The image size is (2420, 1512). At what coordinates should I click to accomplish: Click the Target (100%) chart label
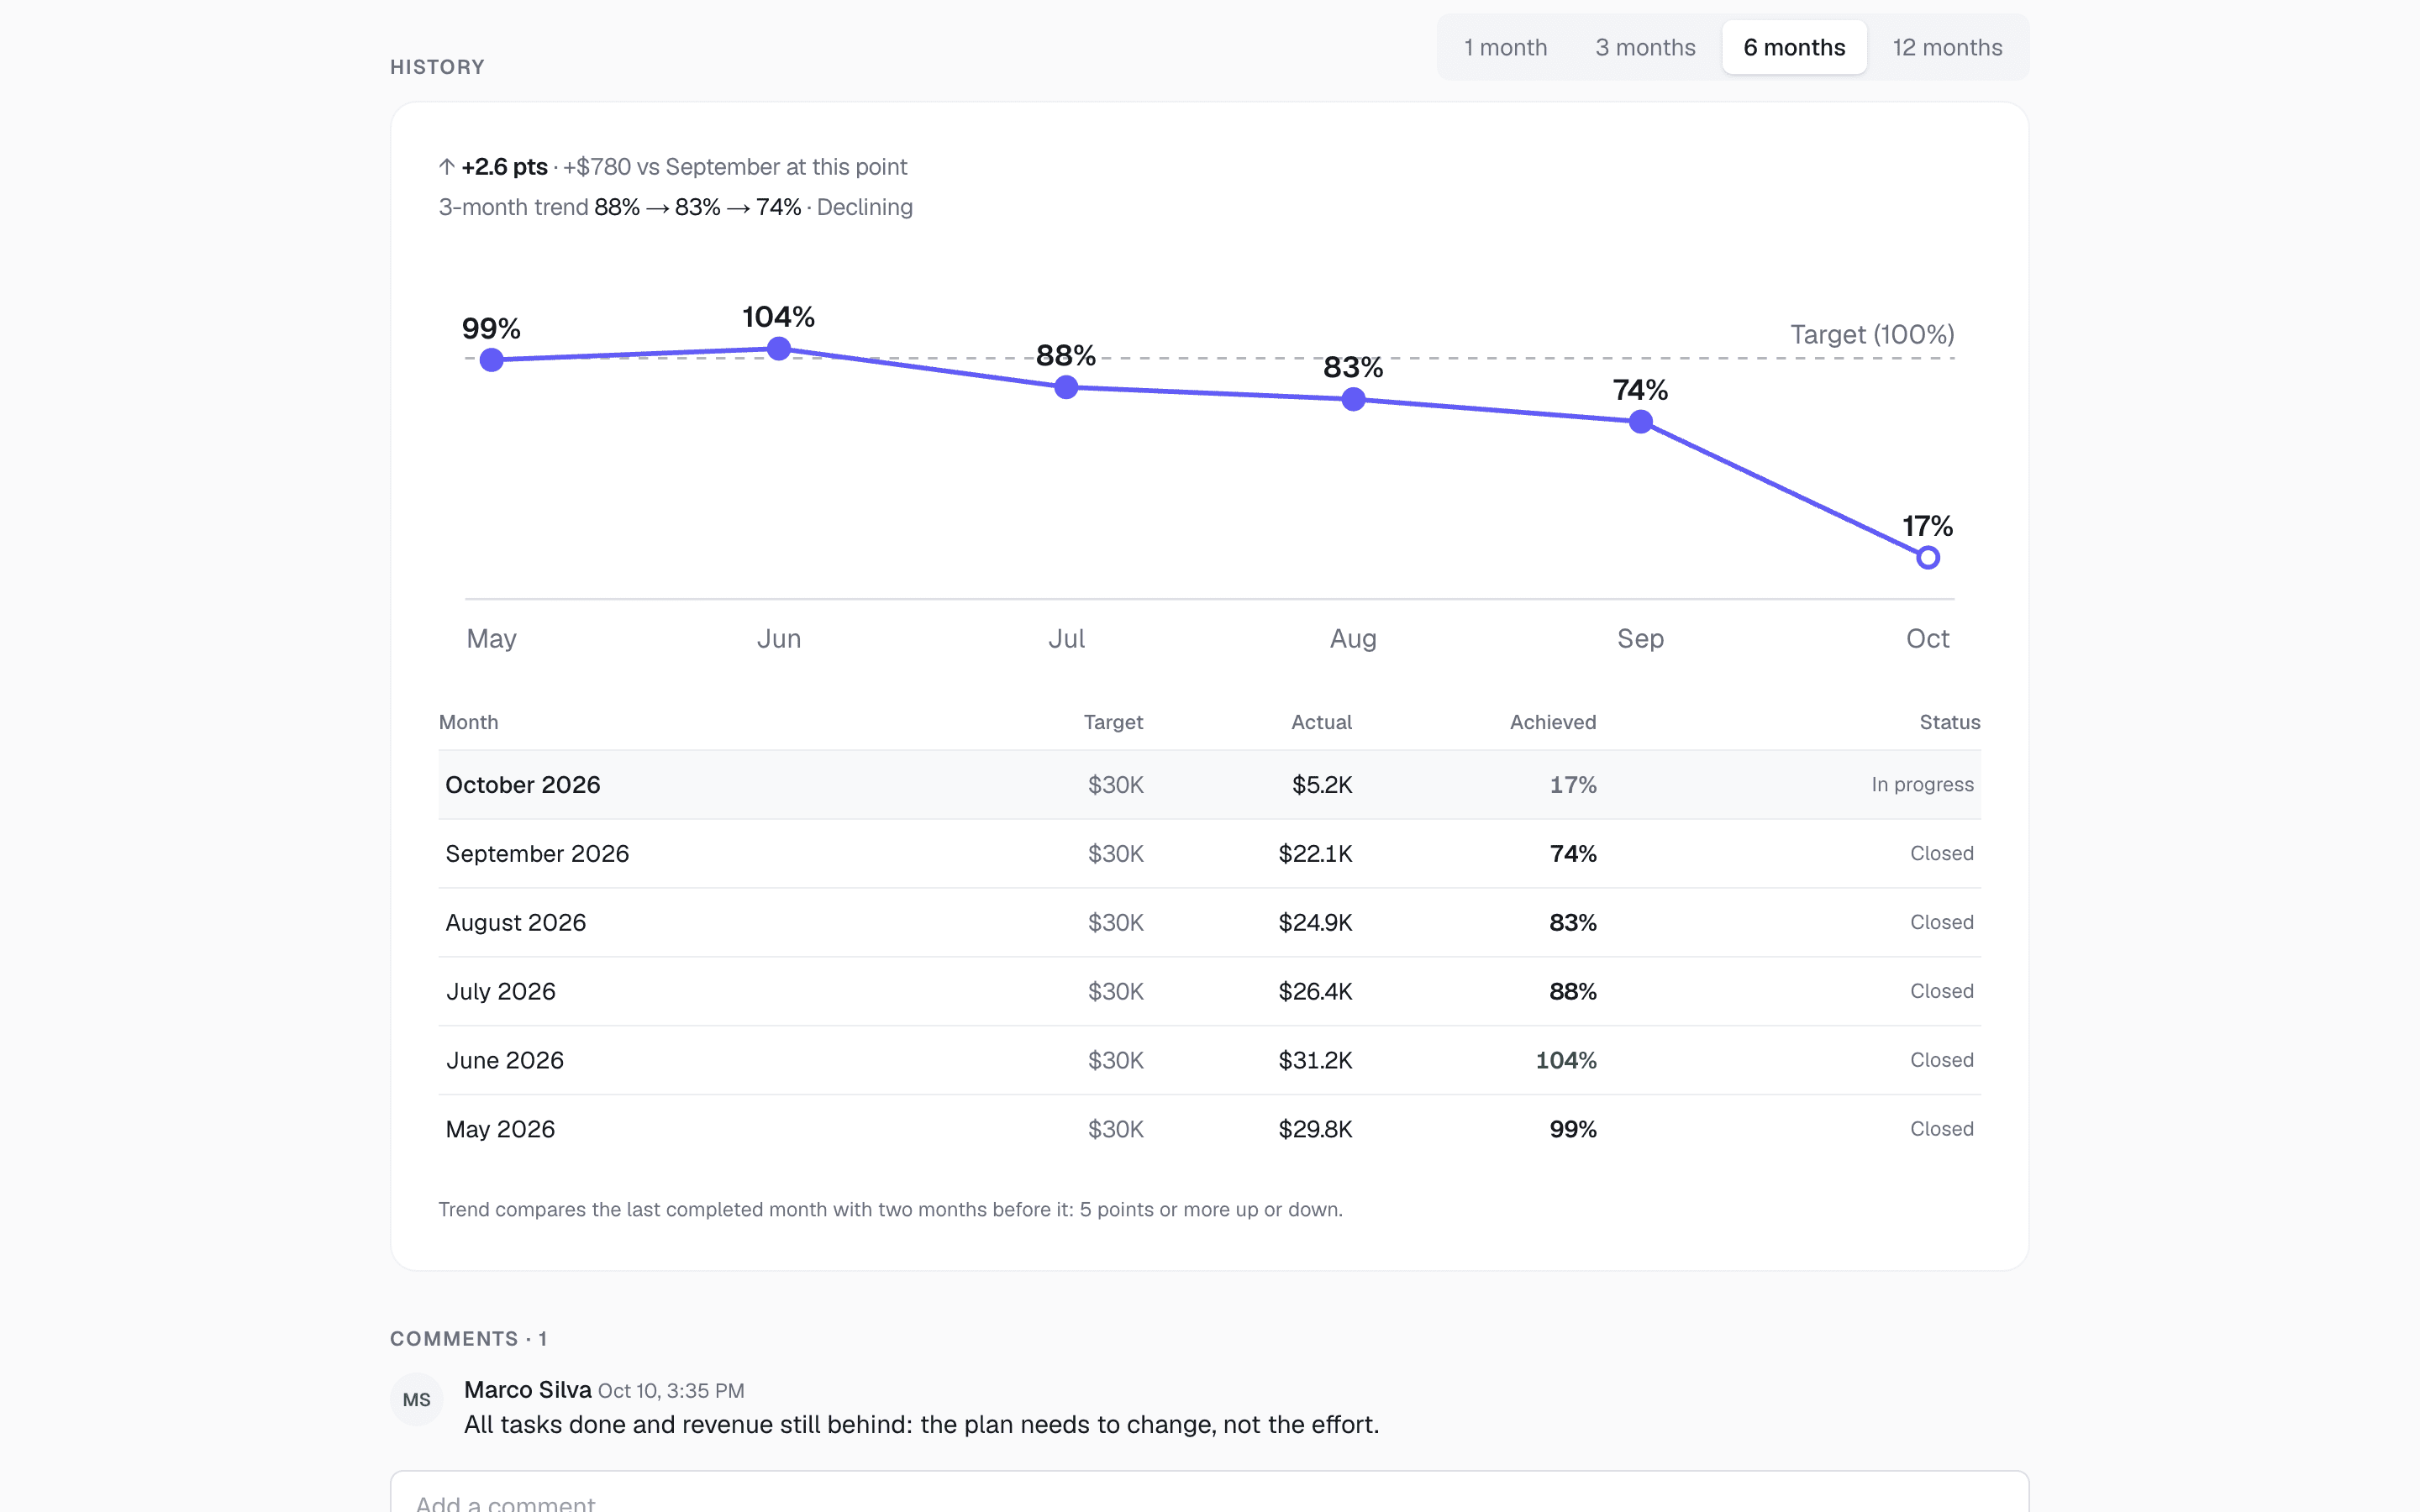(x=1872, y=334)
